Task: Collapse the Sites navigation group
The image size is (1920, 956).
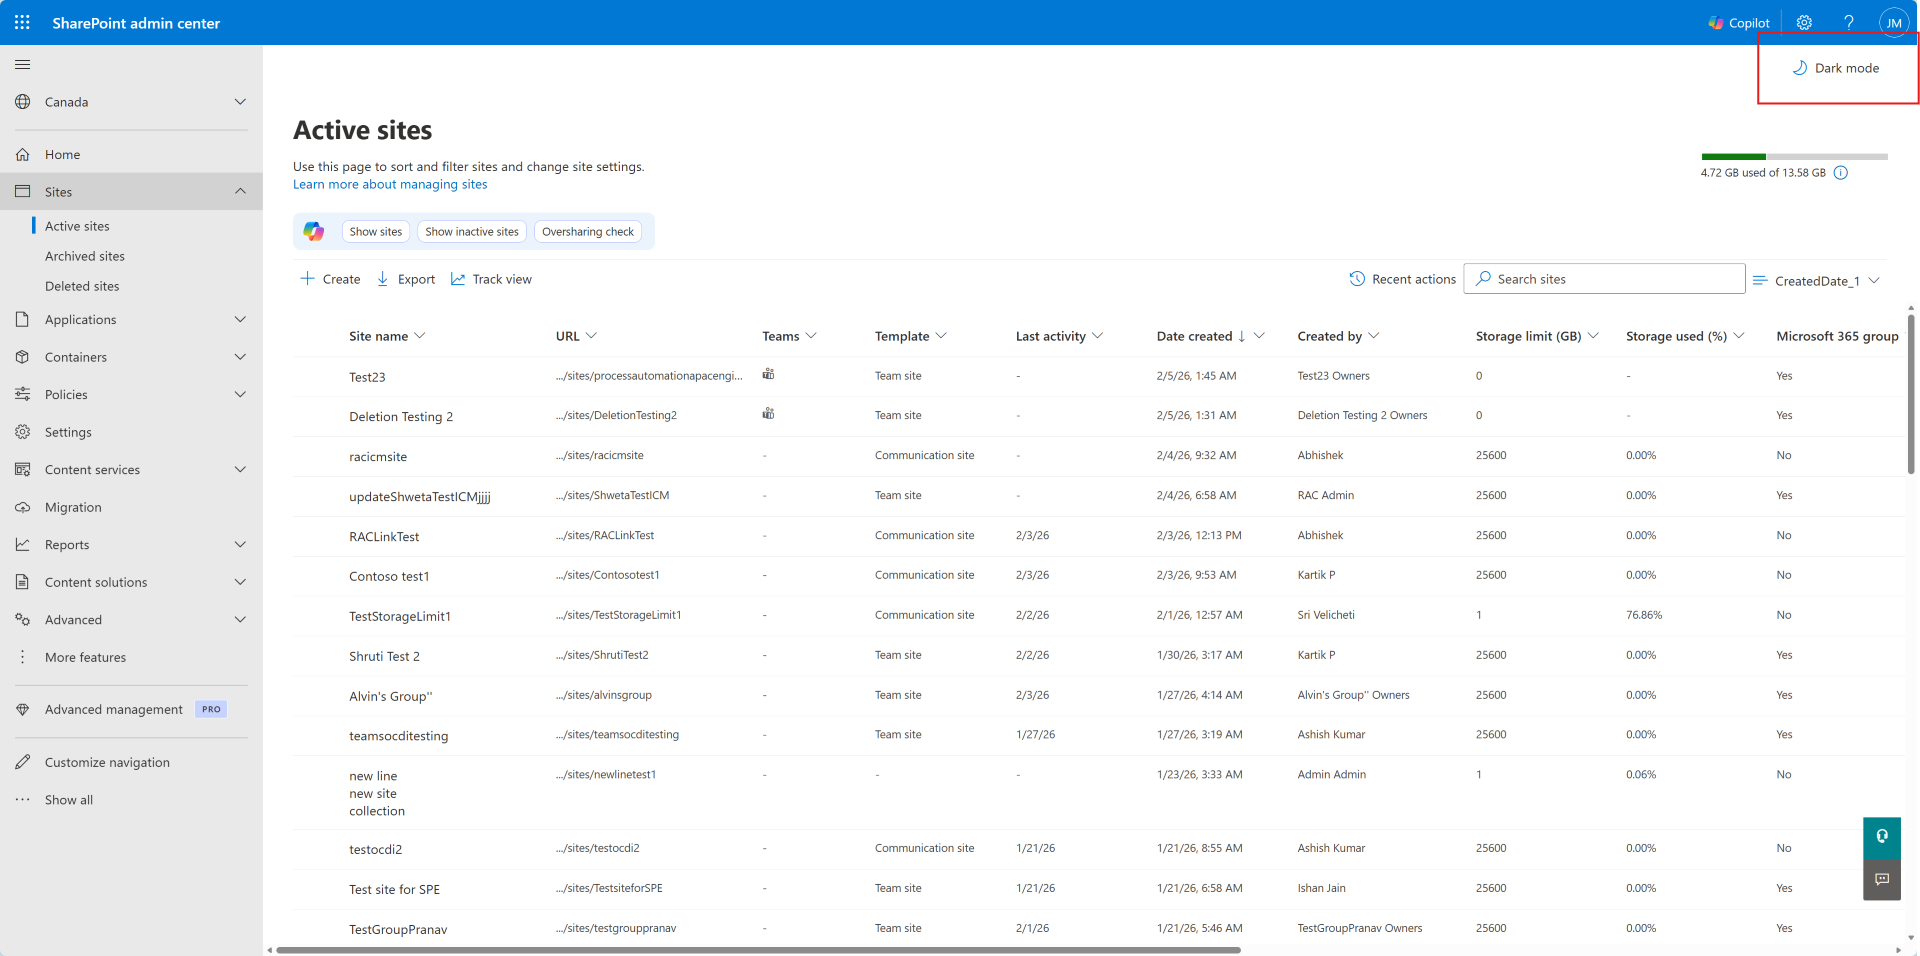Action: (x=131, y=191)
